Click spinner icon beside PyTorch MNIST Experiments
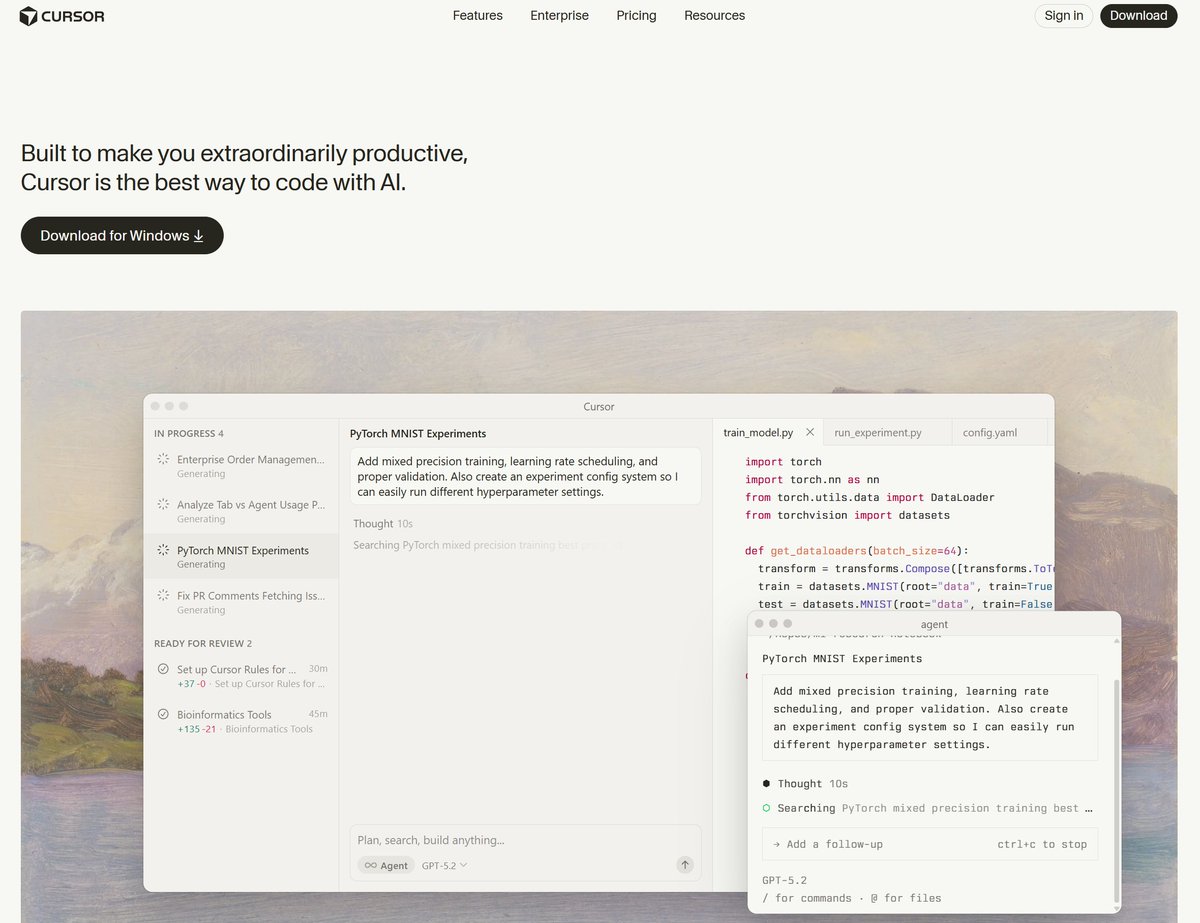Image resolution: width=1200 pixels, height=923 pixels. pyautogui.click(x=163, y=550)
